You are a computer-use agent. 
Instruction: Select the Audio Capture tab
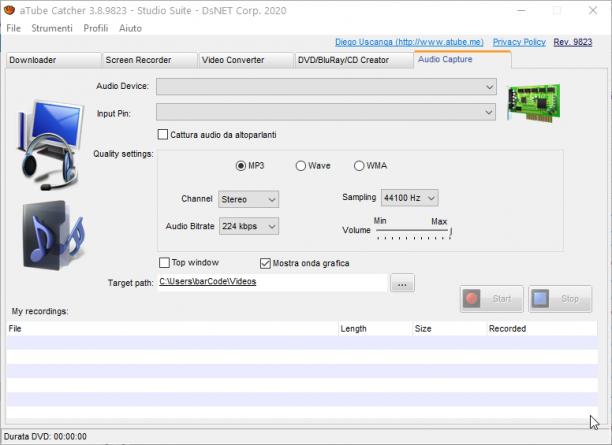pyautogui.click(x=463, y=59)
